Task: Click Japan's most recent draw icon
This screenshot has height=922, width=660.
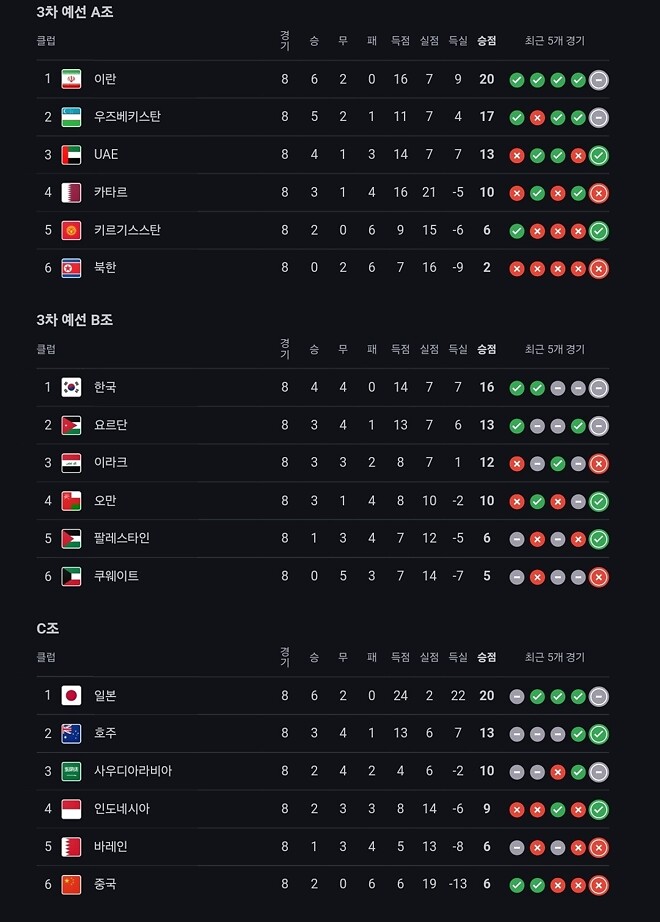Action: 599,696
